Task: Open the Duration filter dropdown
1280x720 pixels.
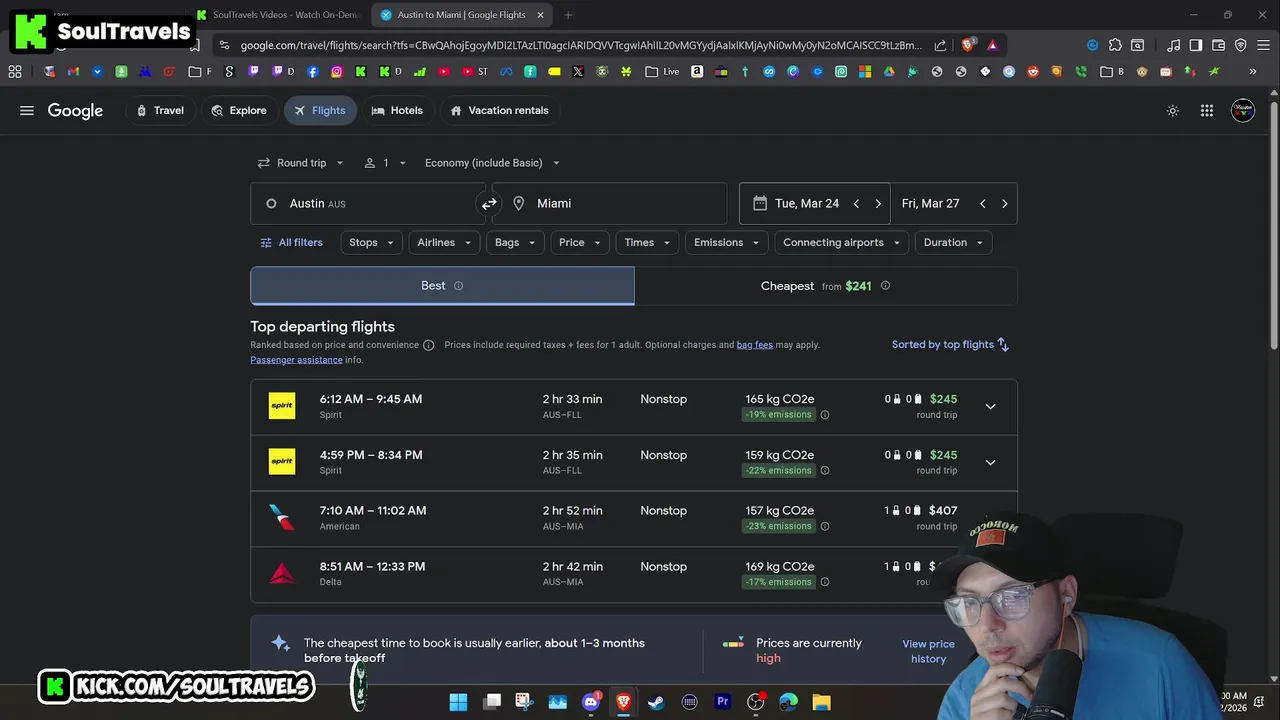Action: click(x=953, y=243)
